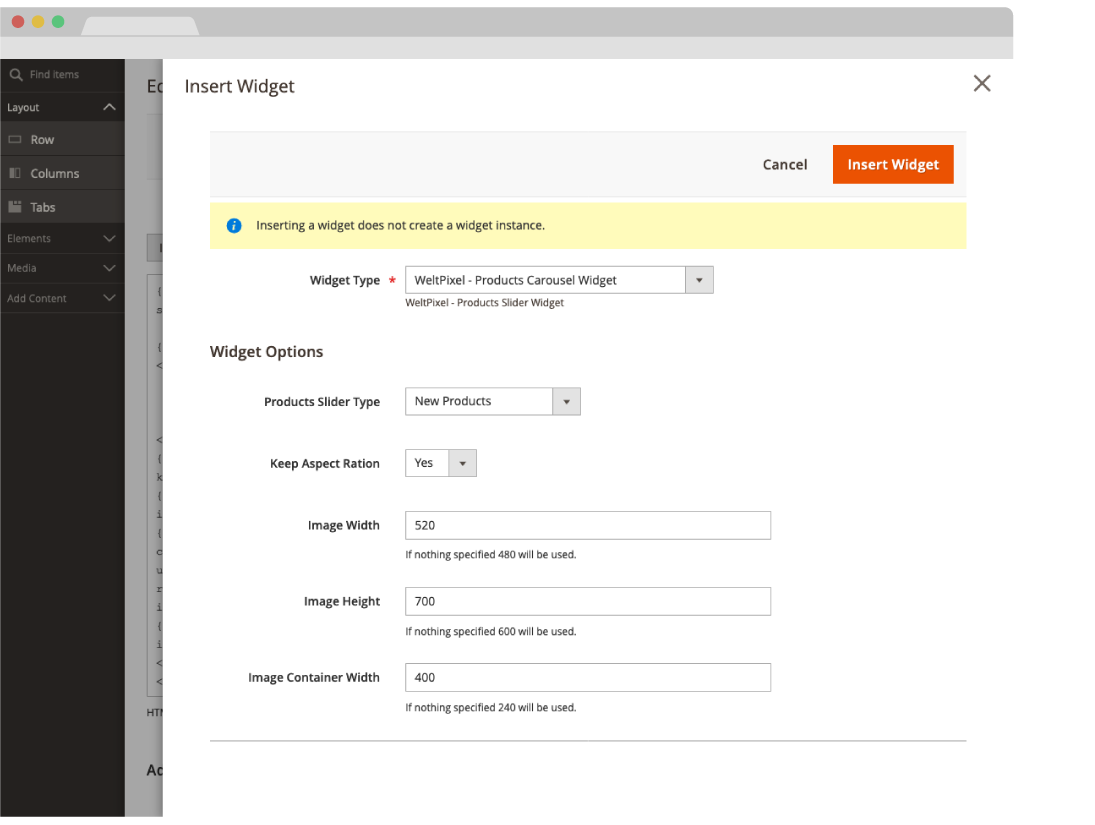Click the search magnifier icon in sidebar
1095x825 pixels.
(15, 75)
